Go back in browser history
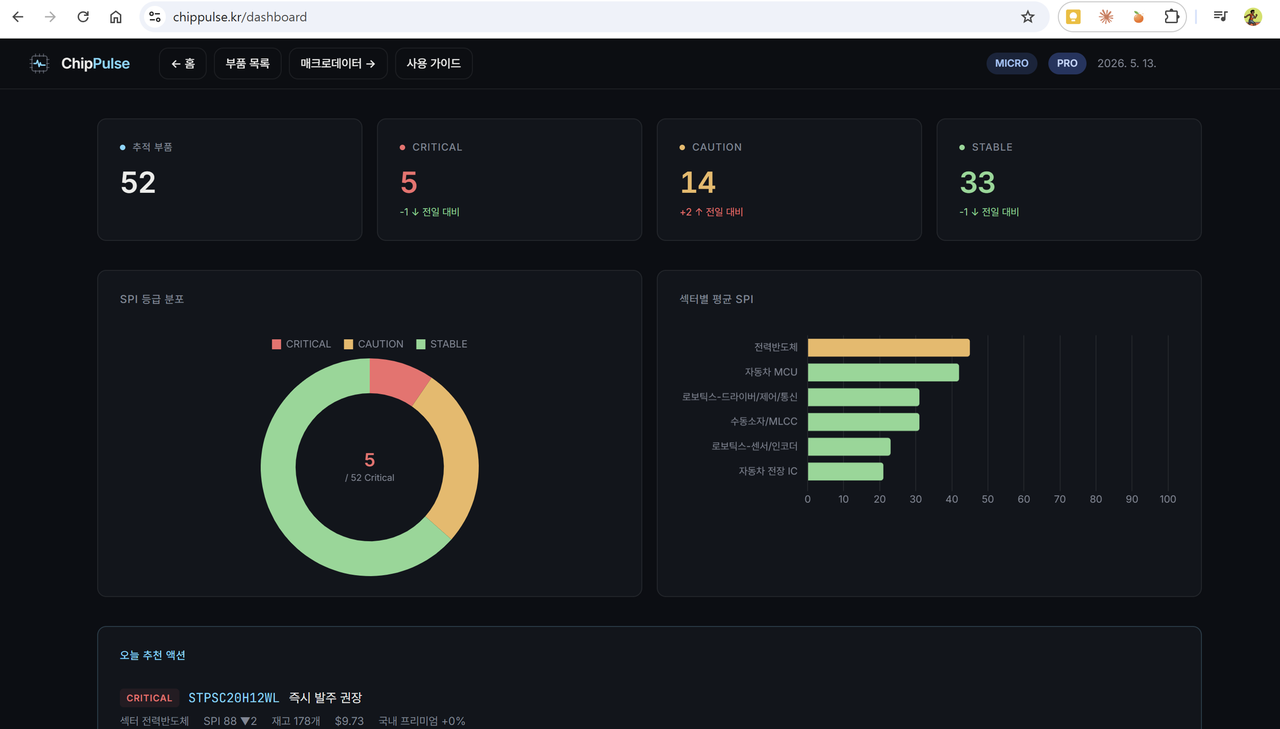Screen dimensions: 1280x729 tap(18, 17)
